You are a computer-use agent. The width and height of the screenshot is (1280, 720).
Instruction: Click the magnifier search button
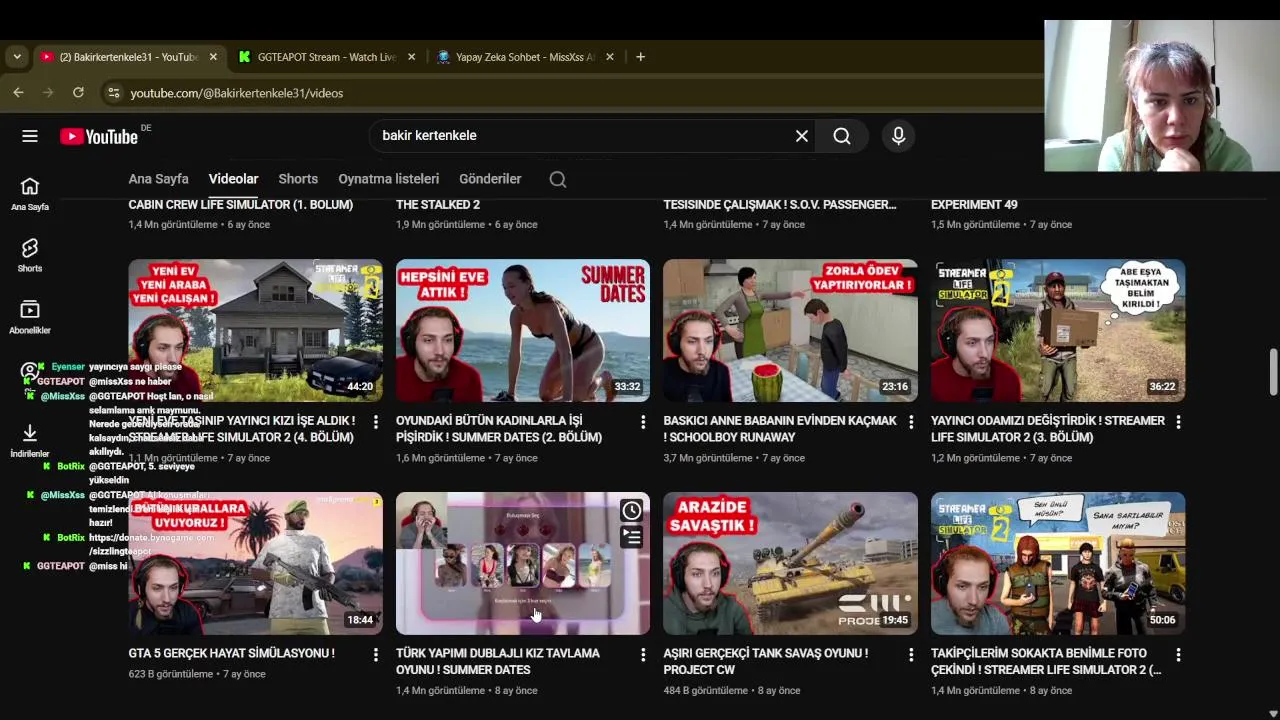842,136
